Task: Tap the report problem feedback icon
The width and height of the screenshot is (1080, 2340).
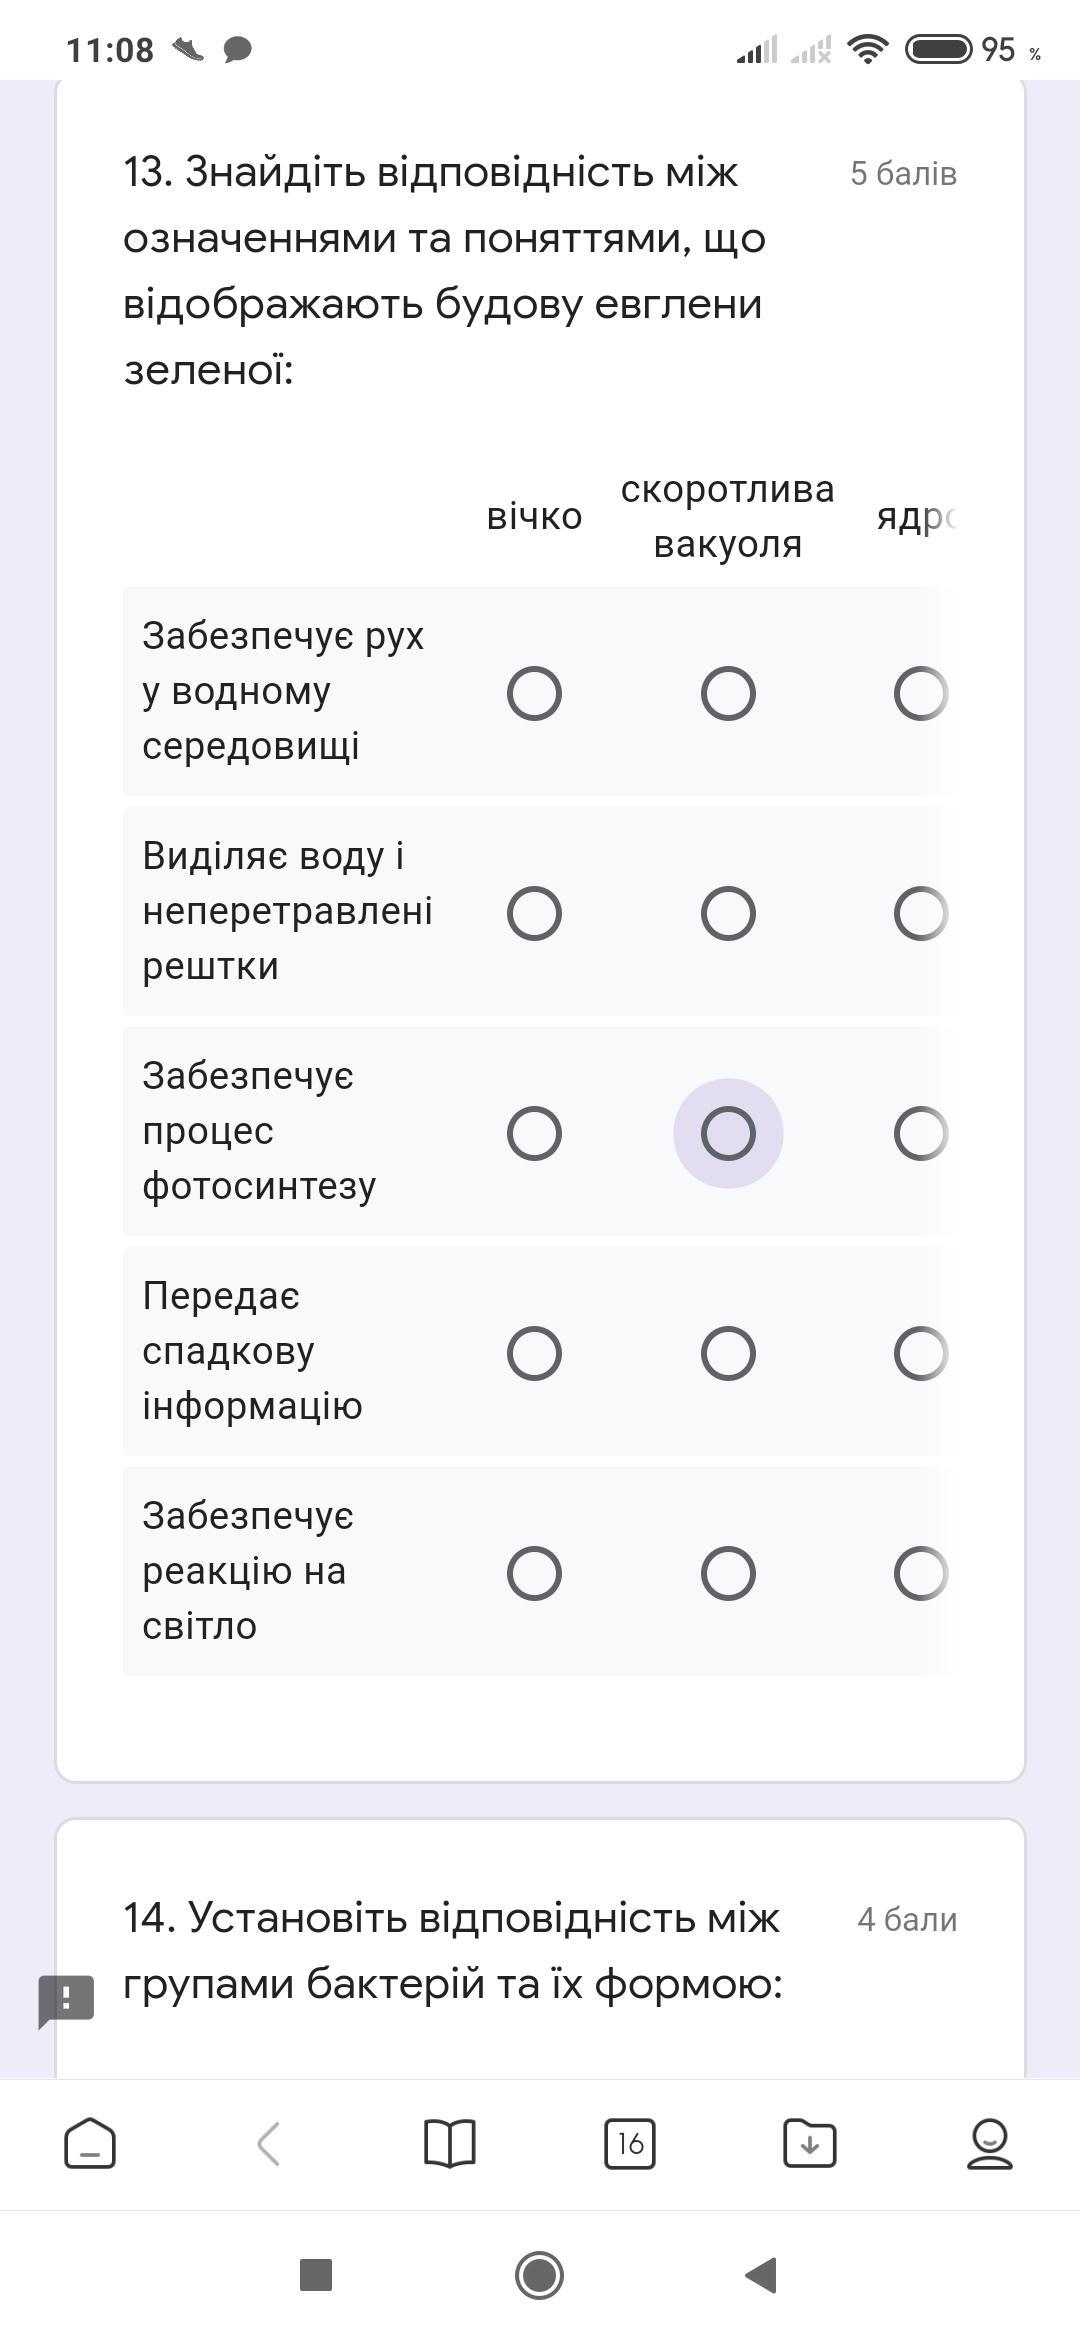Action: click(x=66, y=2000)
